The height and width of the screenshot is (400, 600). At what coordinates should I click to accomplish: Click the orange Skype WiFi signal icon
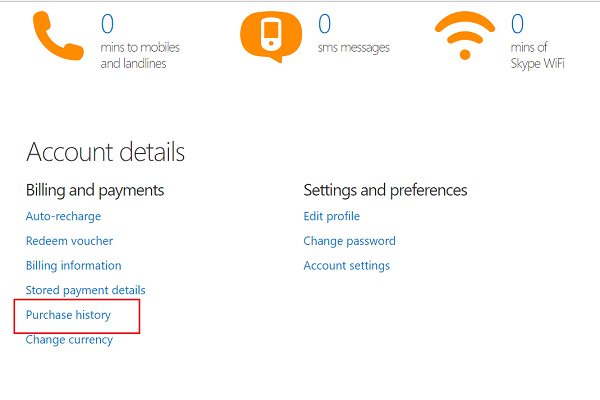tap(465, 35)
